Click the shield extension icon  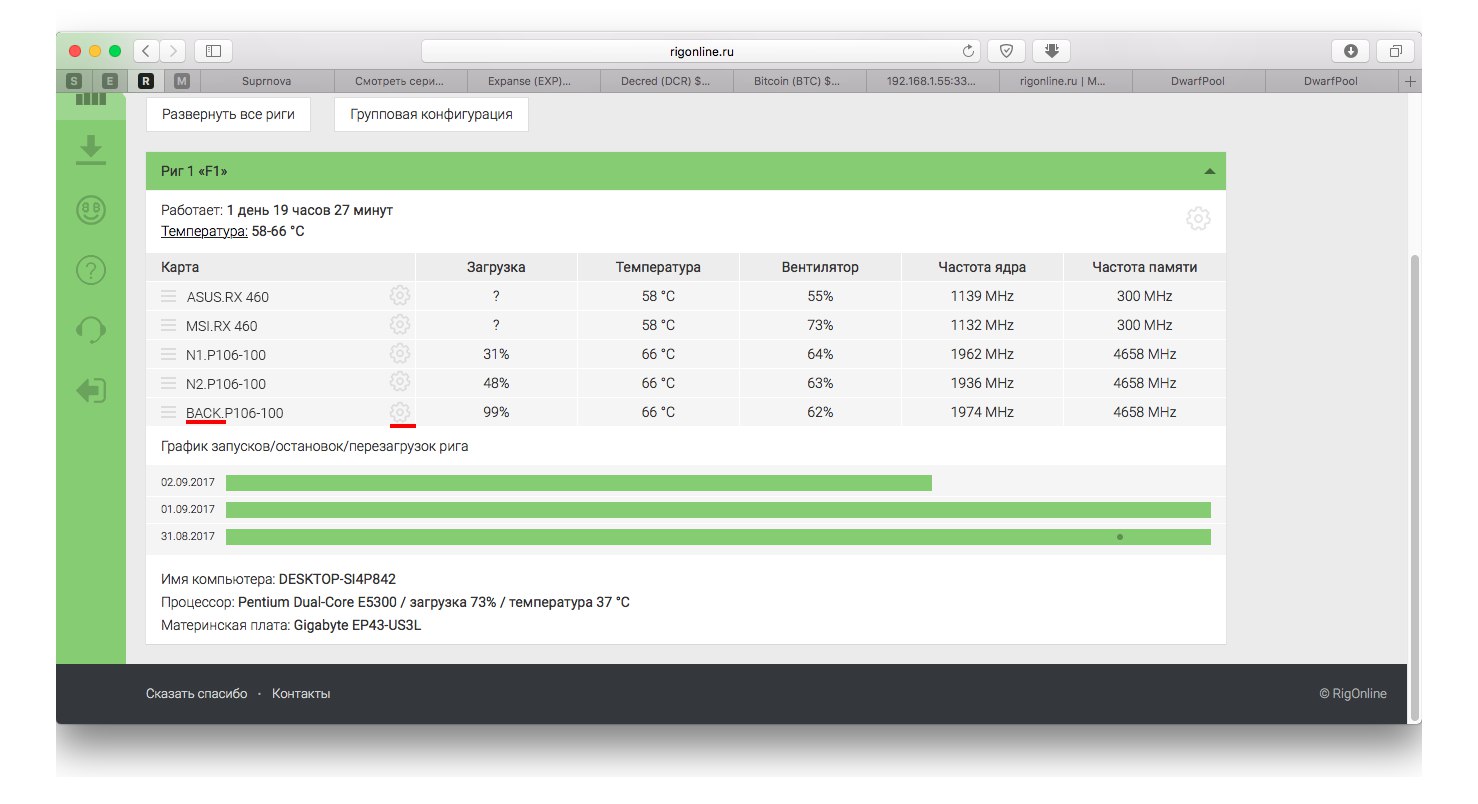coord(1006,51)
